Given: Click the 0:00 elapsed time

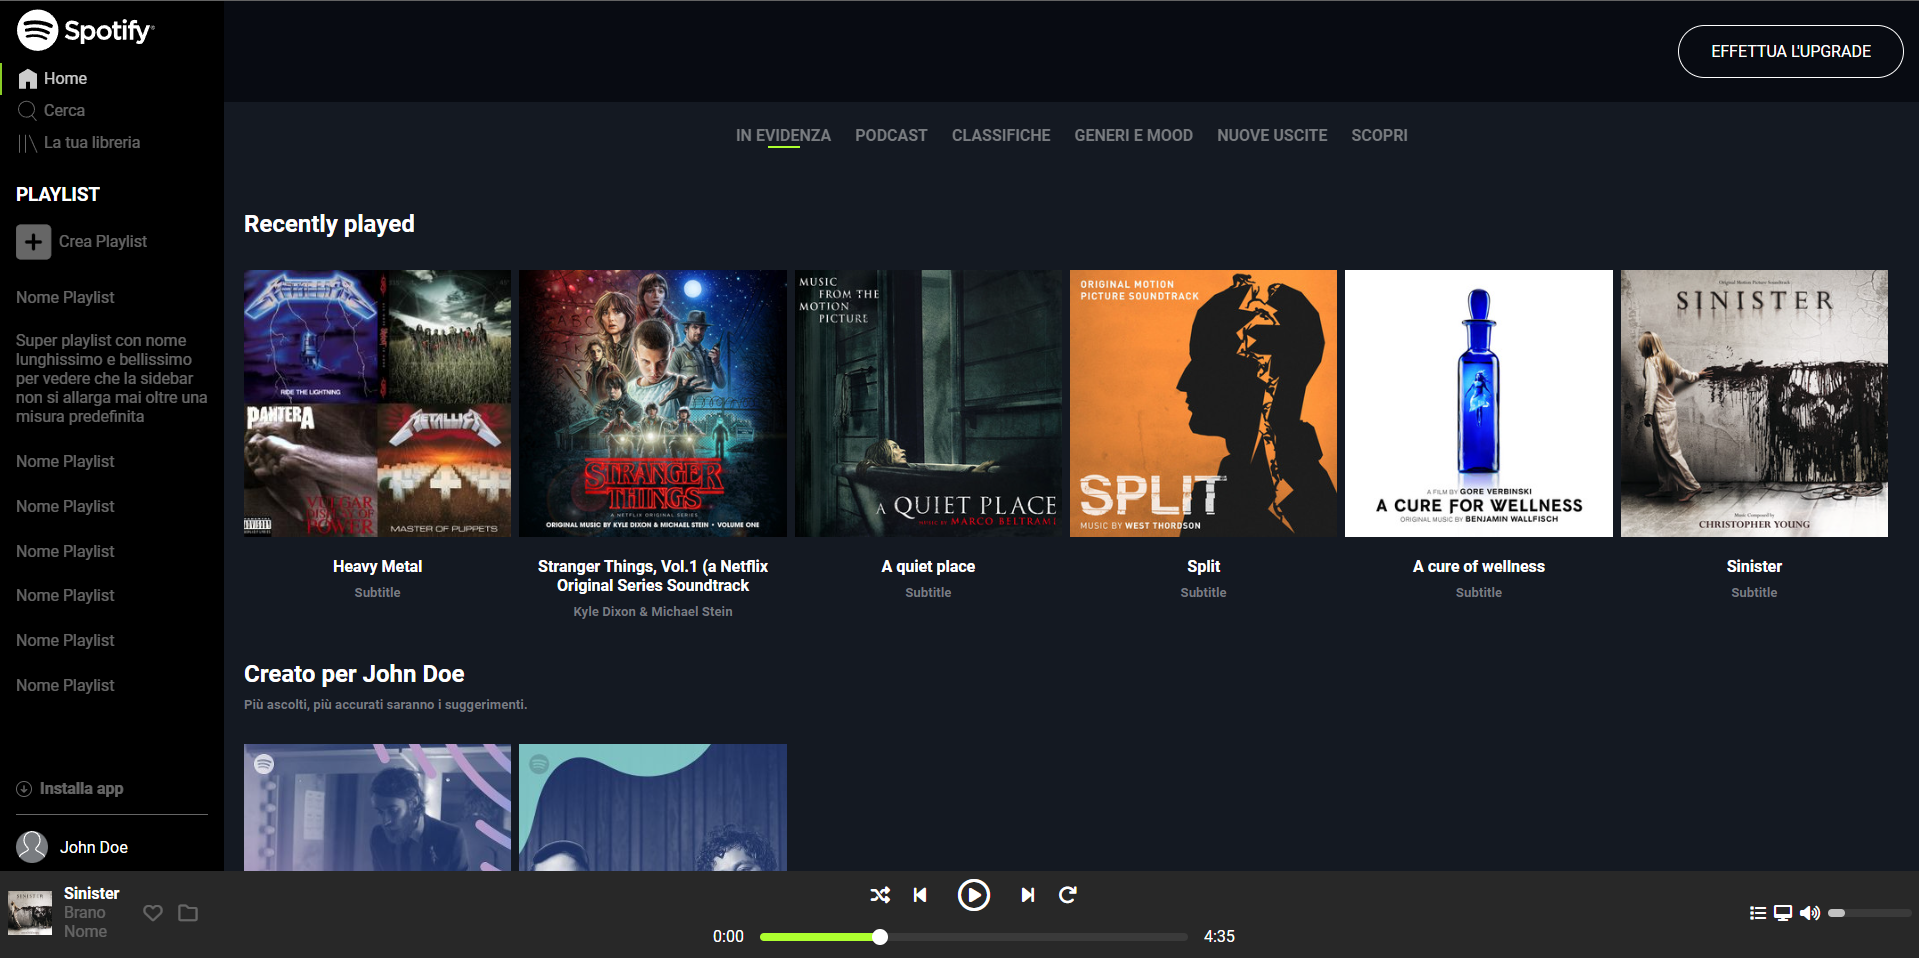Looking at the screenshot, I should pyautogui.click(x=728, y=937).
